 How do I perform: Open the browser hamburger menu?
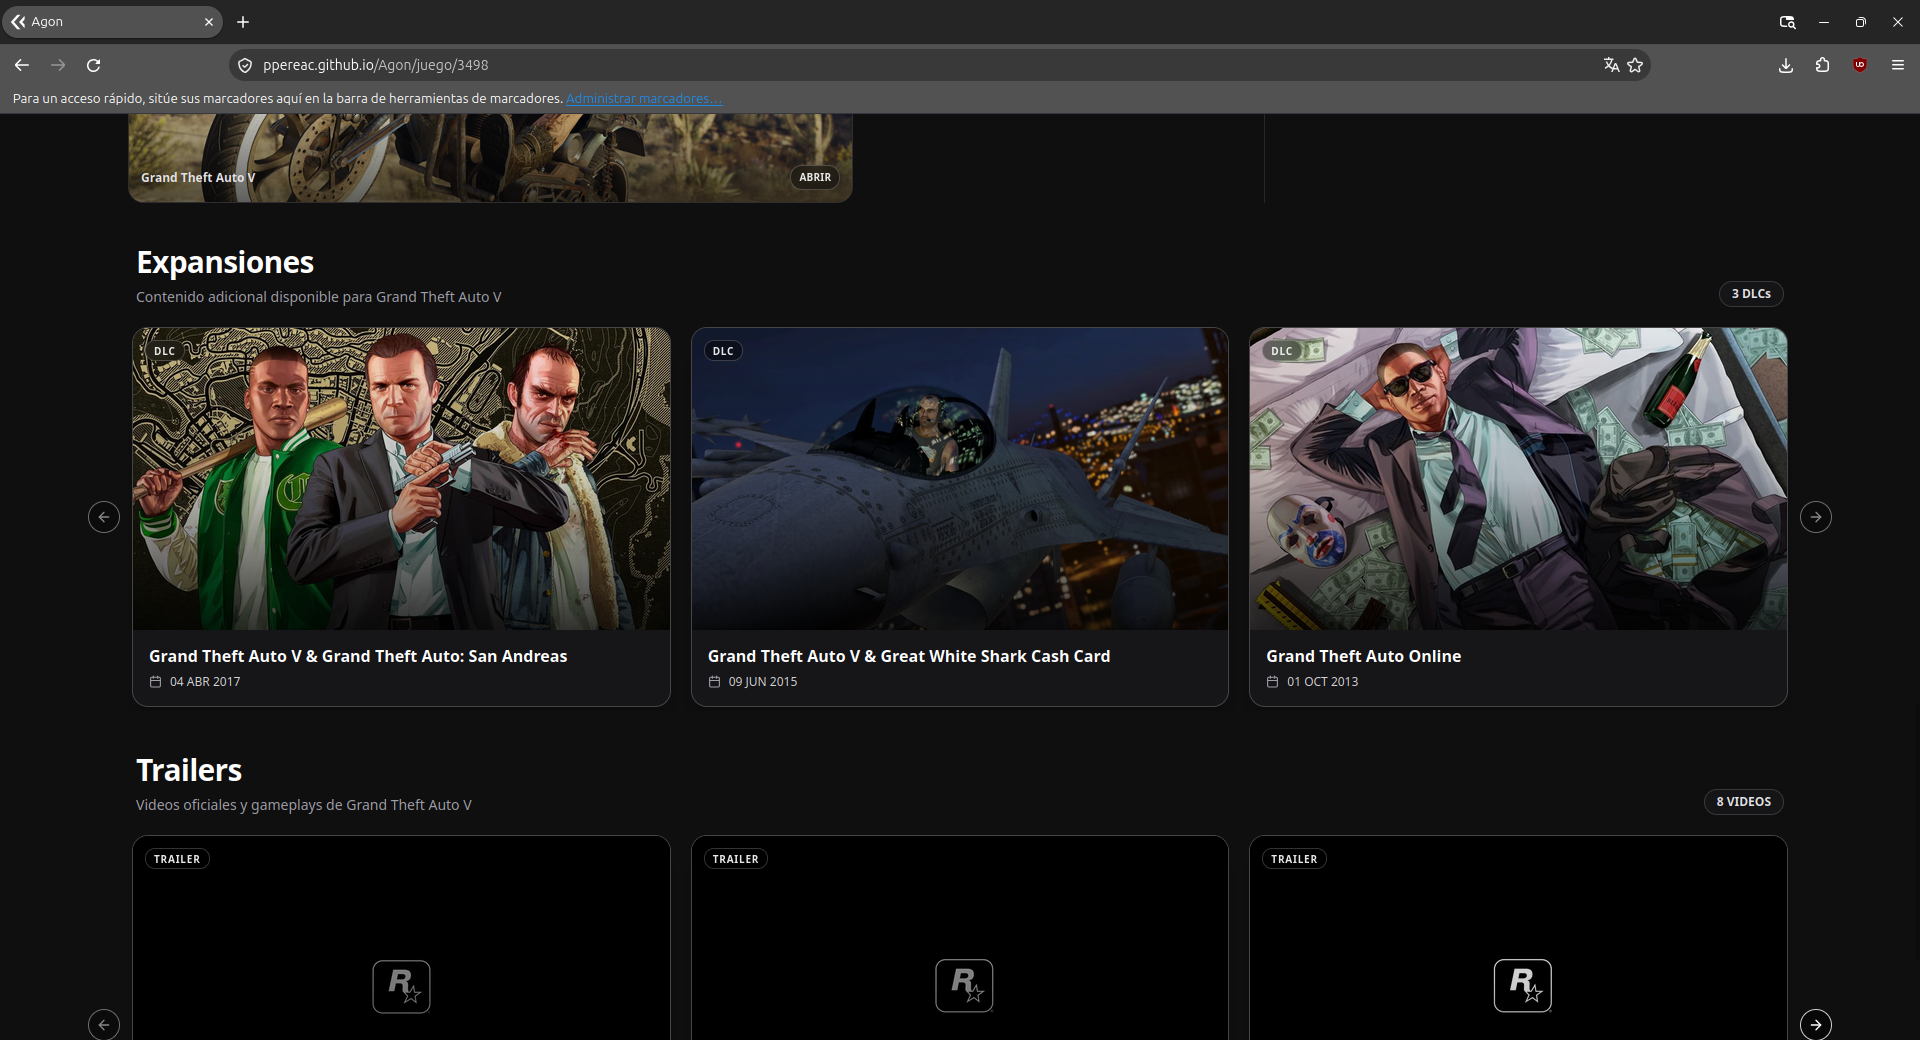point(1897,65)
